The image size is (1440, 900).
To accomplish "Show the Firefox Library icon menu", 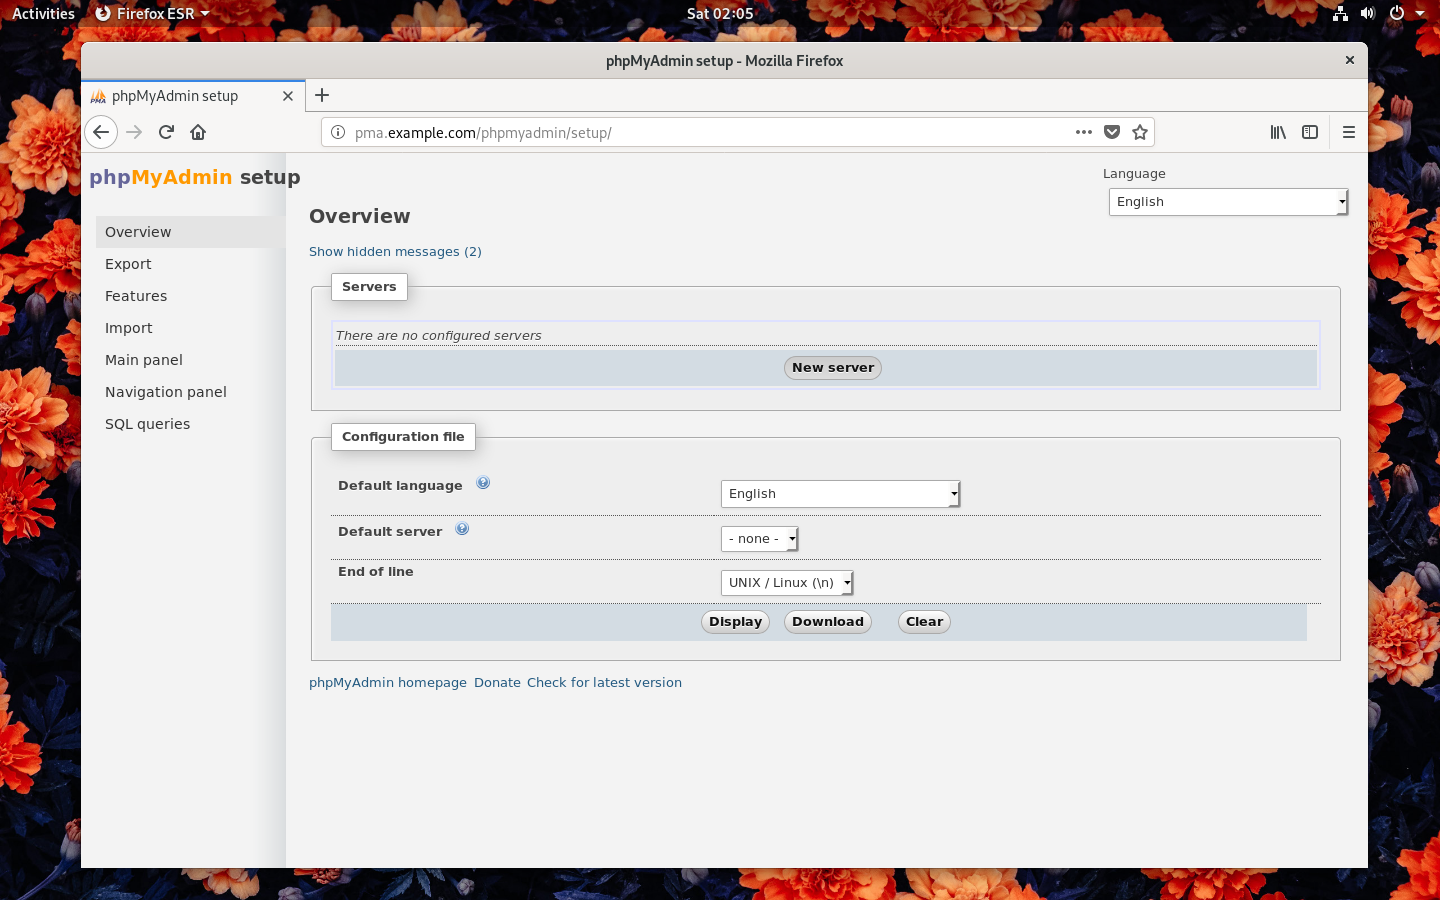I will coord(1278,132).
